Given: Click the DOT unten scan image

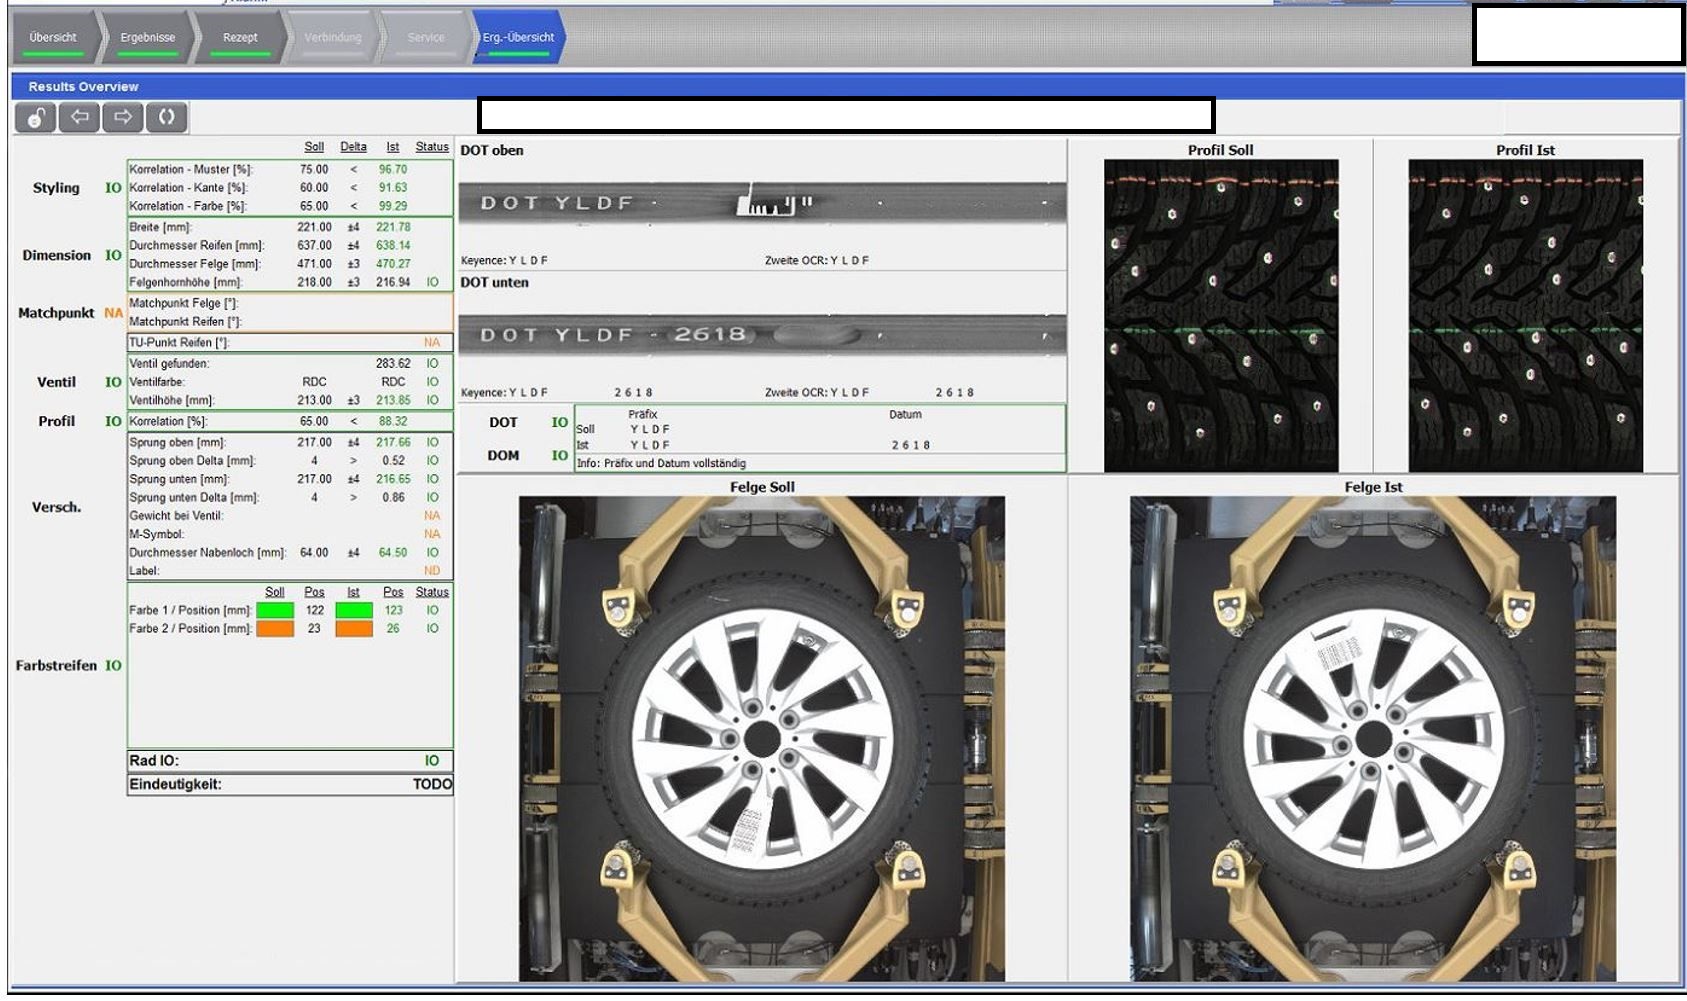Looking at the screenshot, I should (762, 335).
